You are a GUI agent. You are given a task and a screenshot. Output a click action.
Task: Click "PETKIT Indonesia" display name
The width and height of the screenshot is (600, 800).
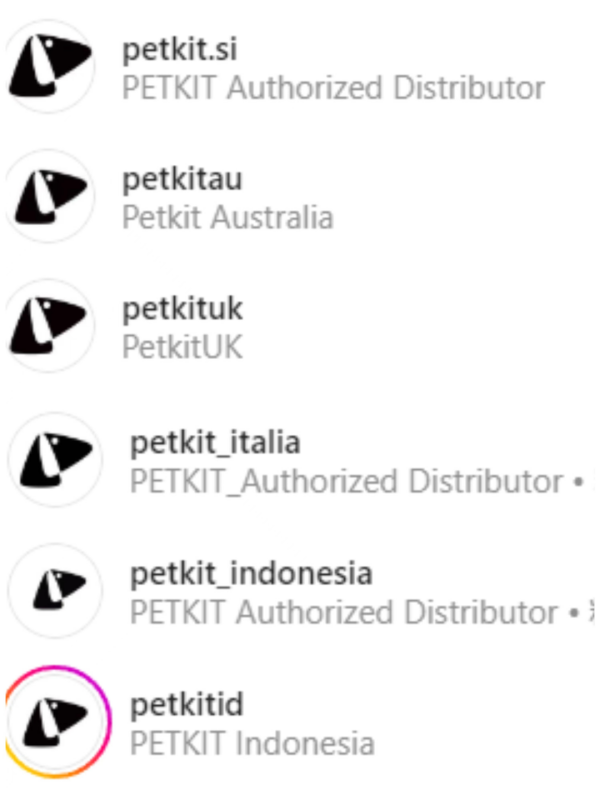[252, 743]
